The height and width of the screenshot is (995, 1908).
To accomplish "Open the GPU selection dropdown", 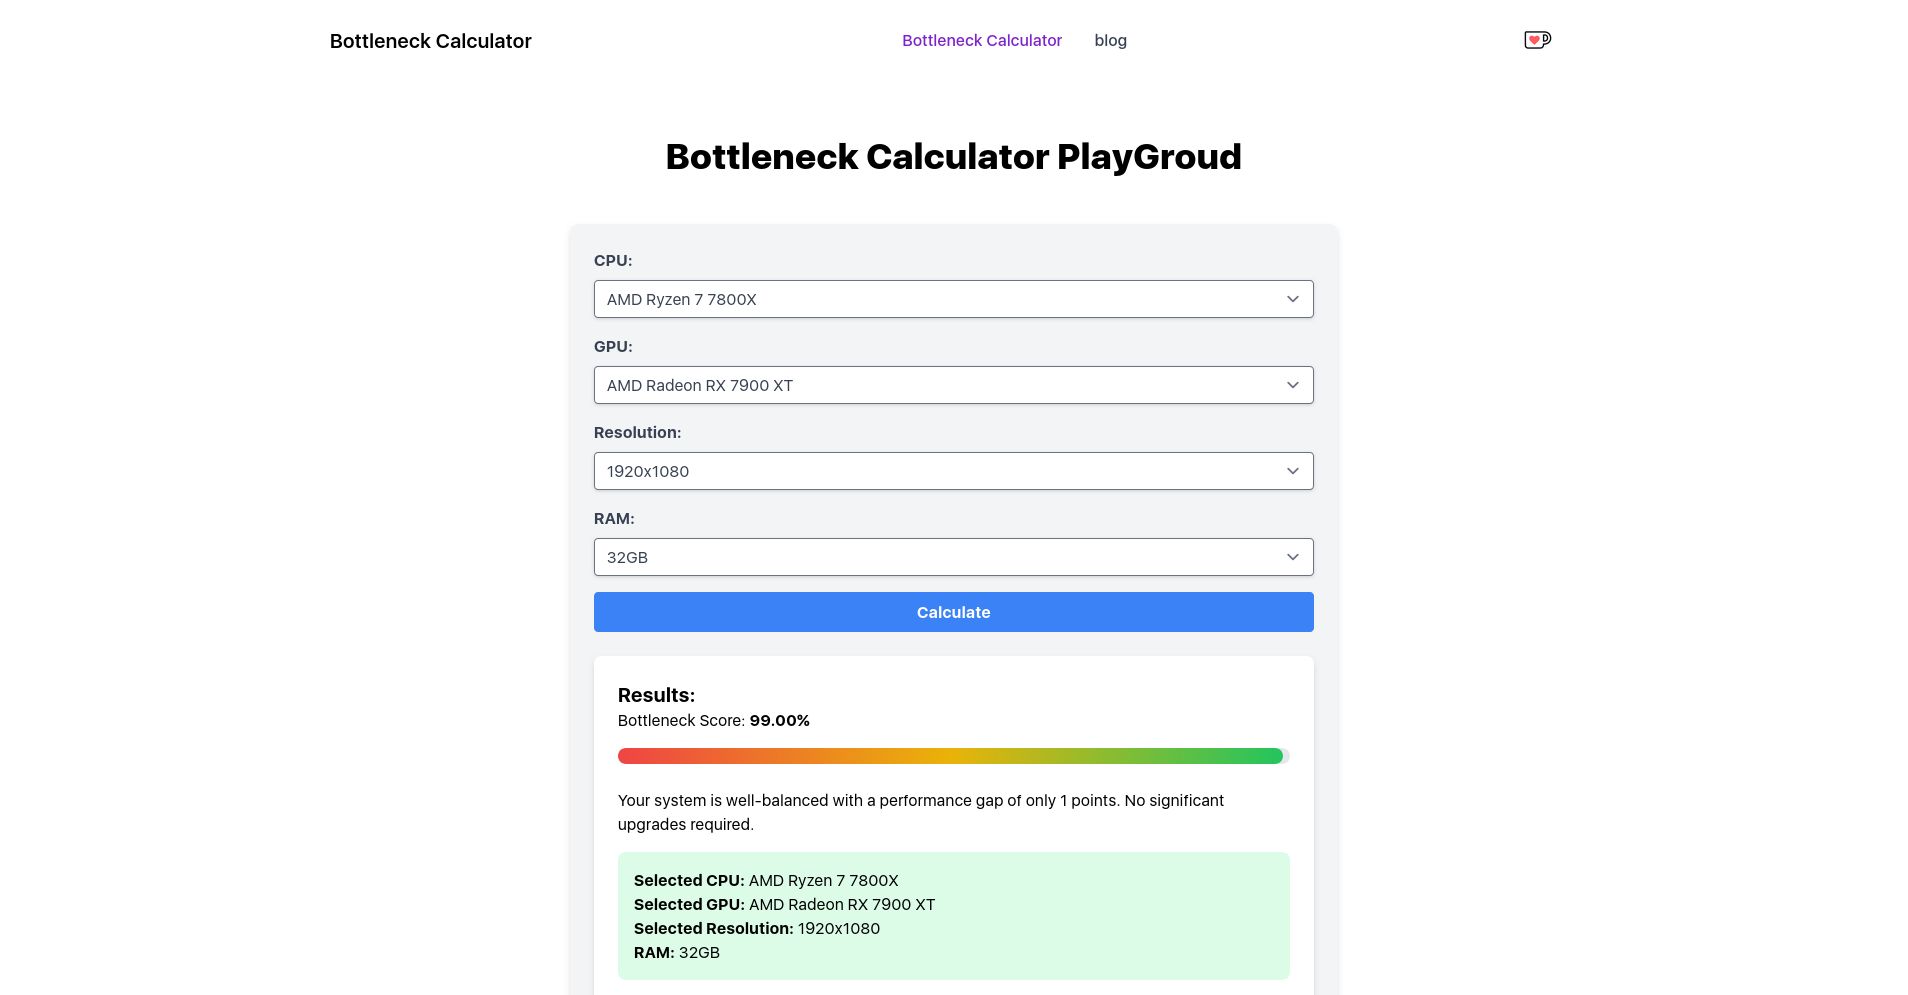I will (x=953, y=384).
